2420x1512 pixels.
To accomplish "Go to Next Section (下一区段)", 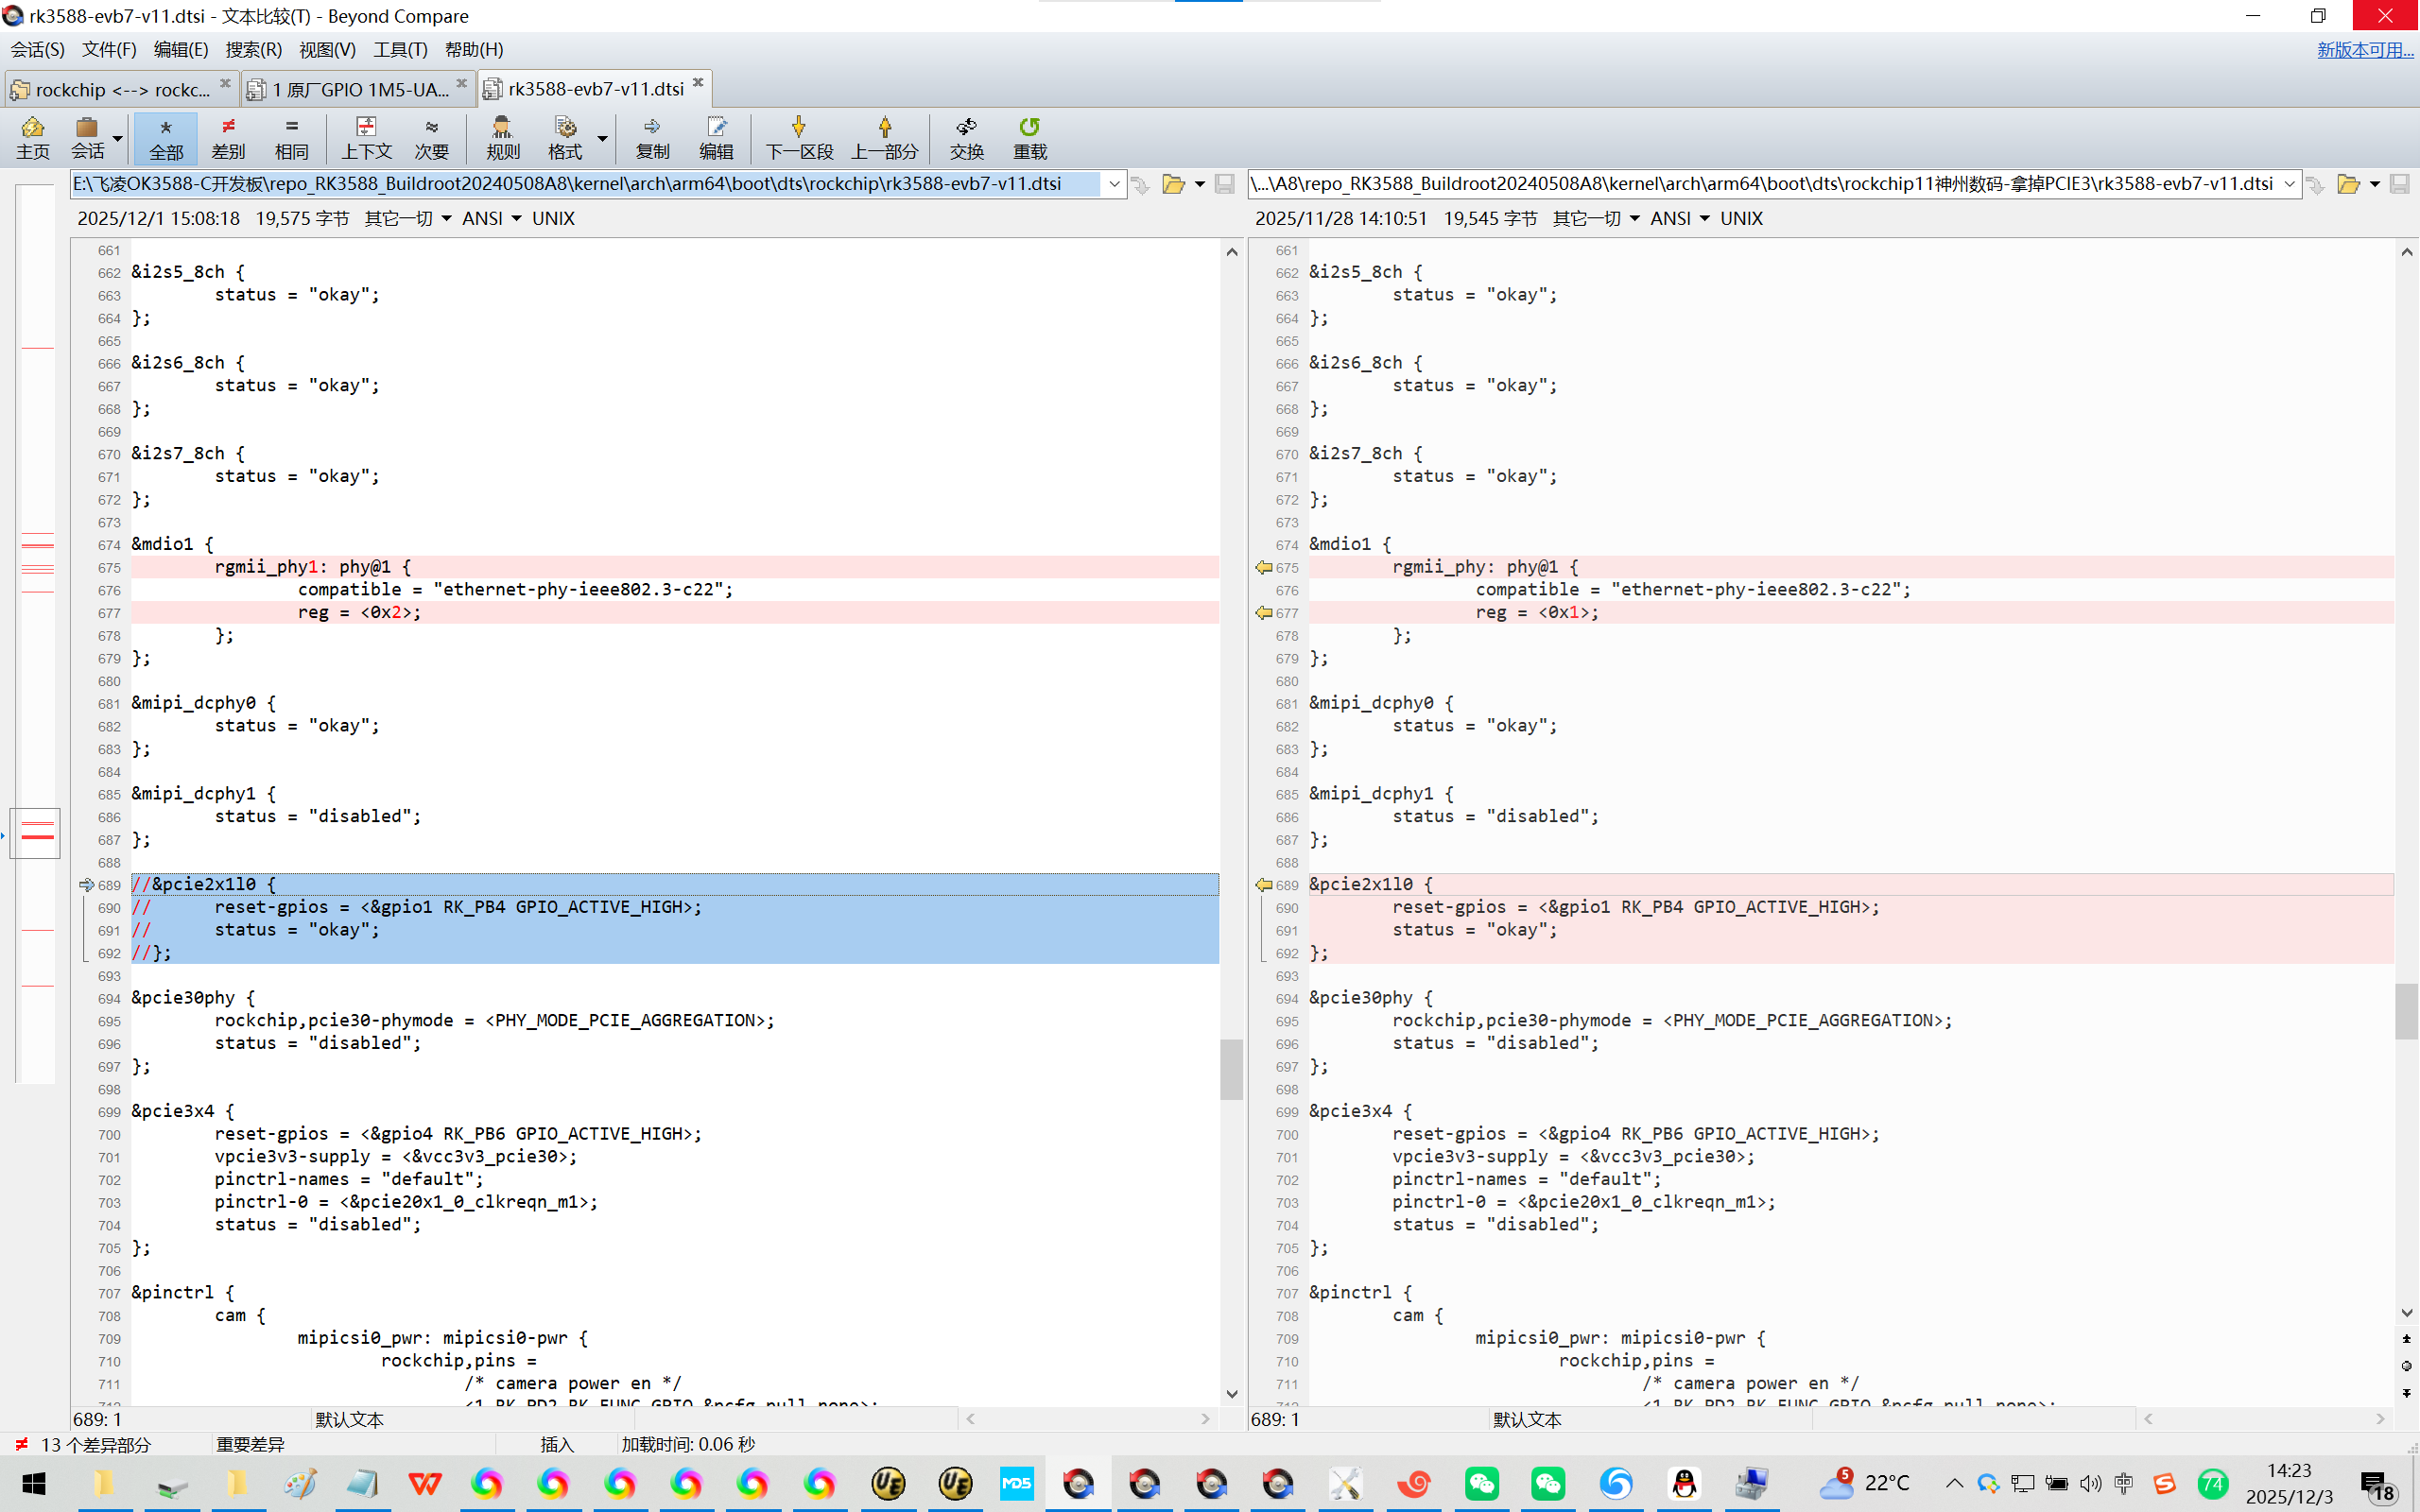I will 798,137.
